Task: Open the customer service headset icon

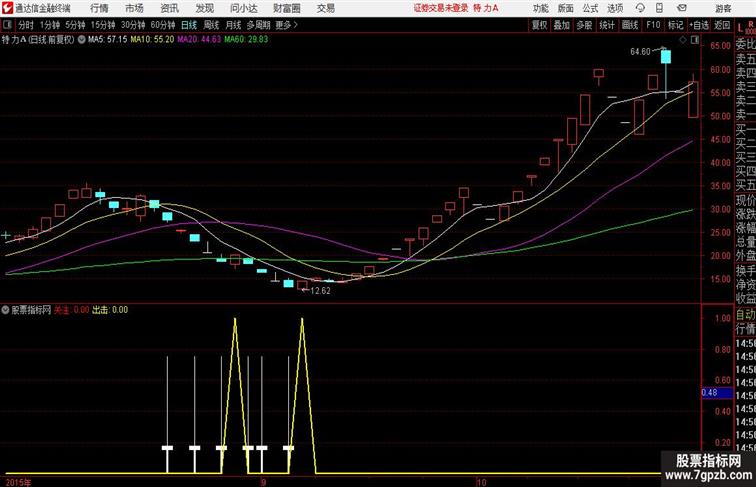Action: (x=640, y=8)
